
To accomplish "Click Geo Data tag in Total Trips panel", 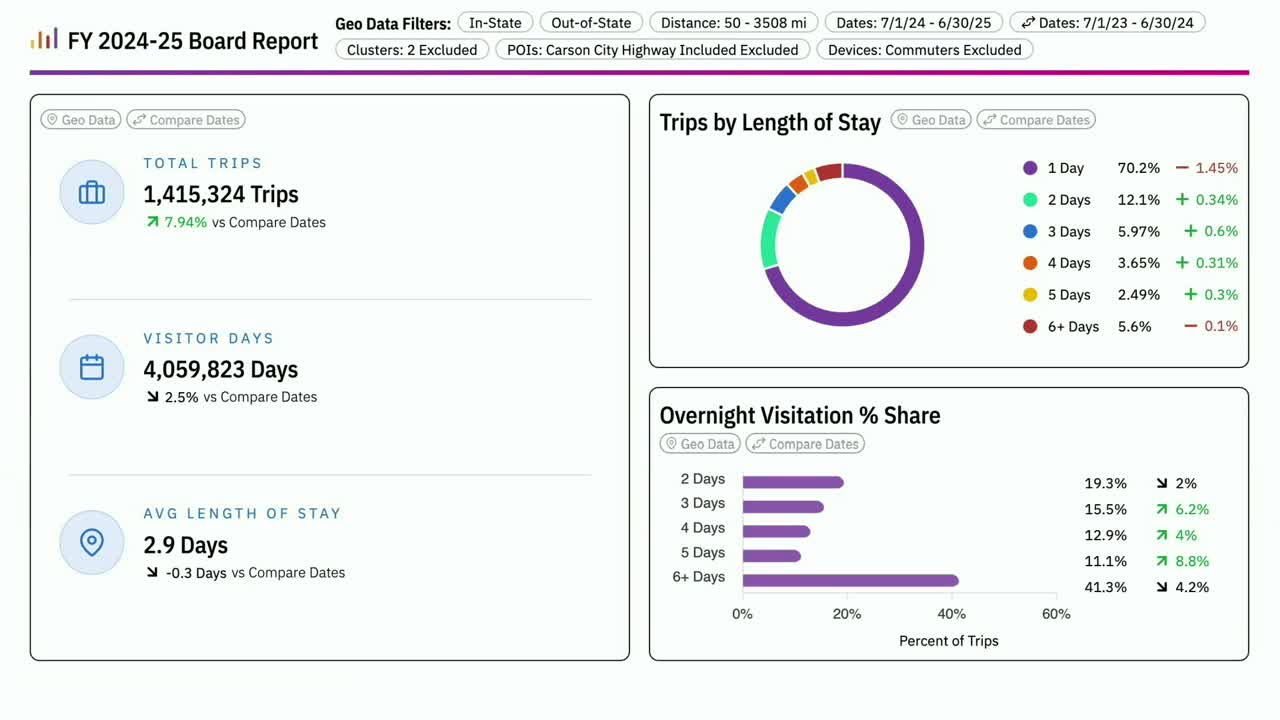I will (81, 120).
